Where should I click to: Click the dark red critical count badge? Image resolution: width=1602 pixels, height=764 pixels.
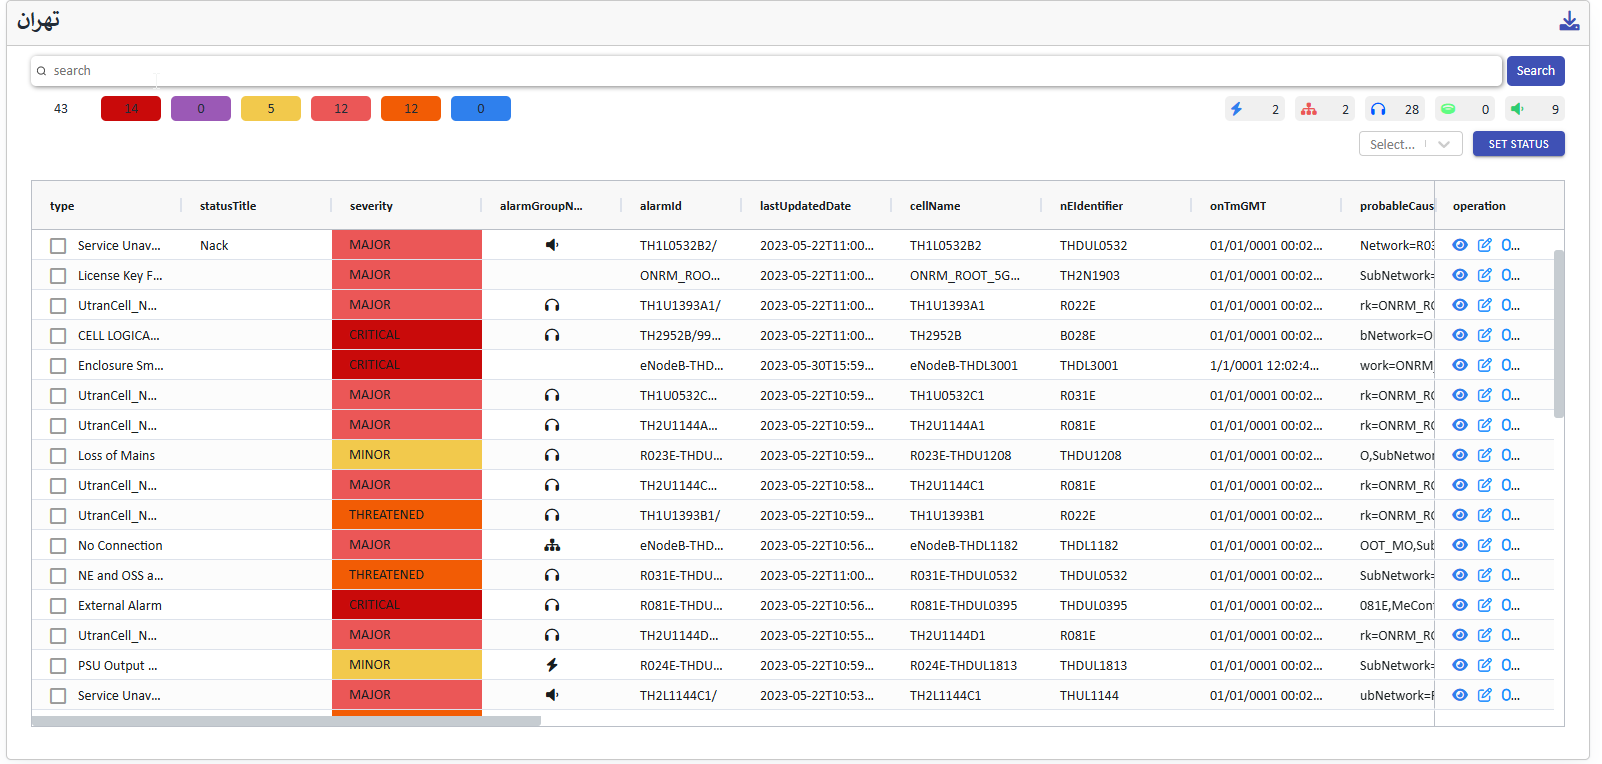tap(131, 109)
